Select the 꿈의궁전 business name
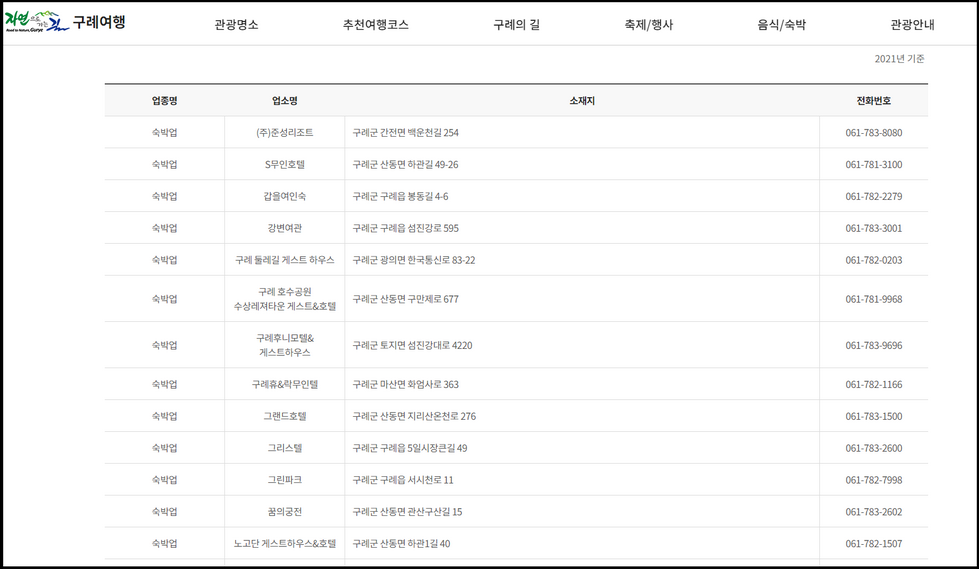The height and width of the screenshot is (569, 979). 285,512
